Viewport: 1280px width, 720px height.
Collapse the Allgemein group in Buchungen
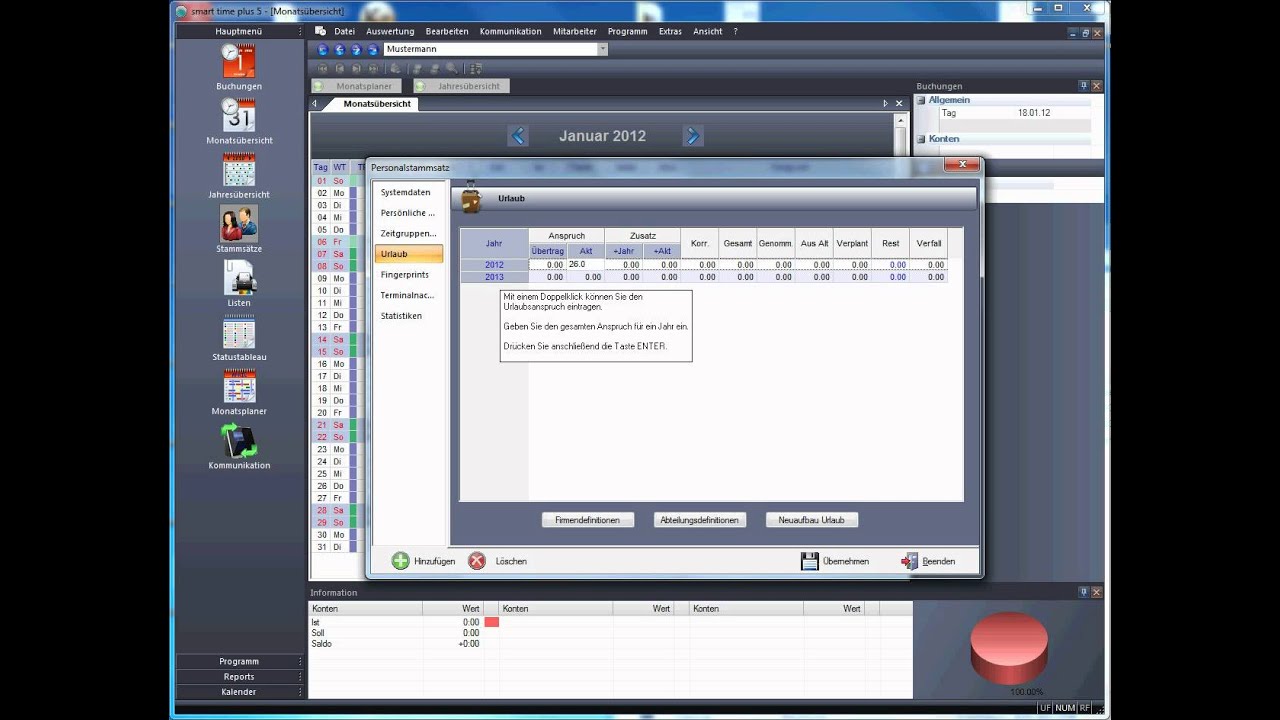coord(921,100)
